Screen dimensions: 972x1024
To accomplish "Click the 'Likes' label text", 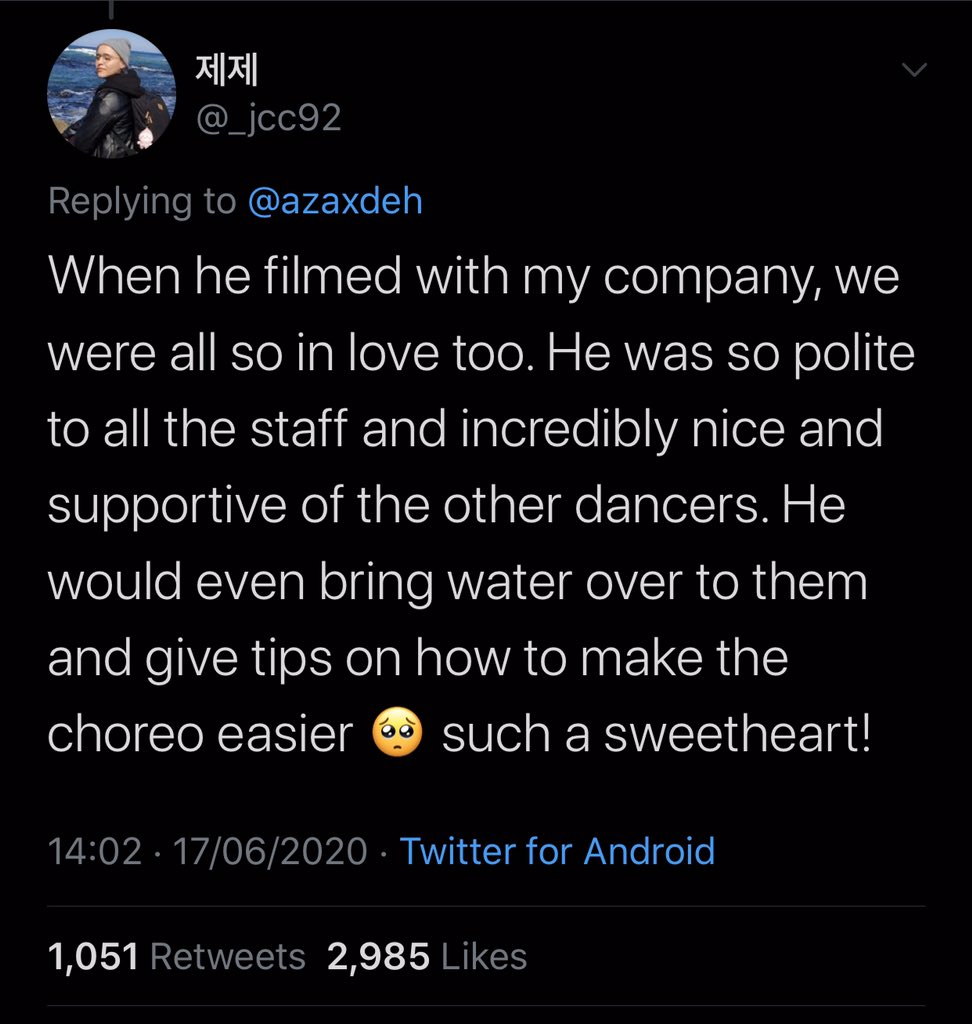I will [x=483, y=957].
